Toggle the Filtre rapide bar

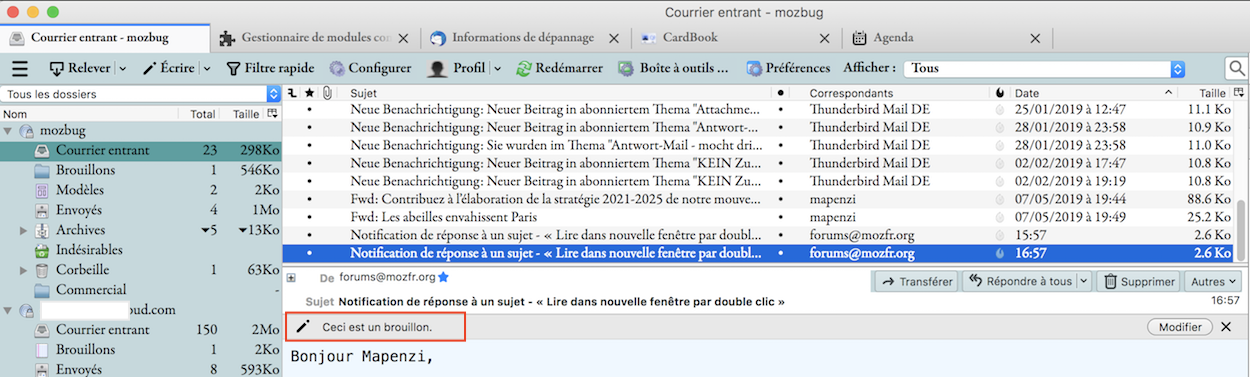click(x=270, y=68)
